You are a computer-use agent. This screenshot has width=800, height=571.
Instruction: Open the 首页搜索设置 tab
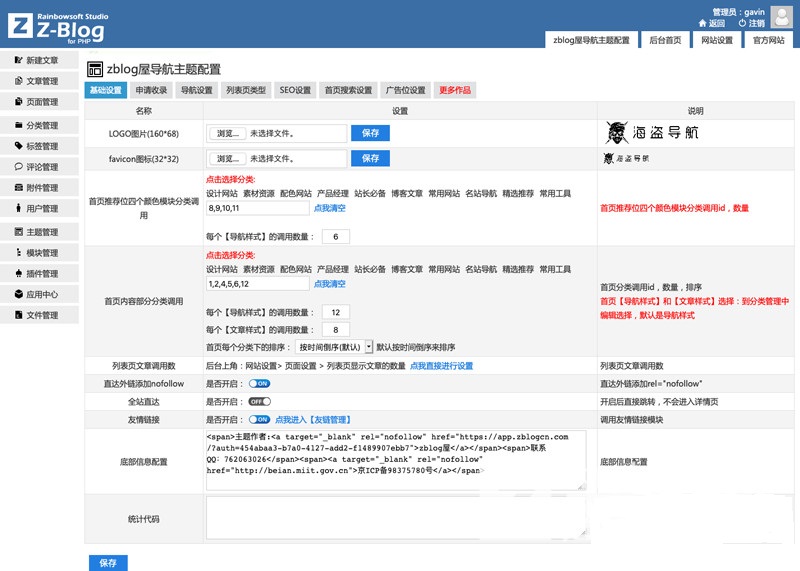pos(348,90)
